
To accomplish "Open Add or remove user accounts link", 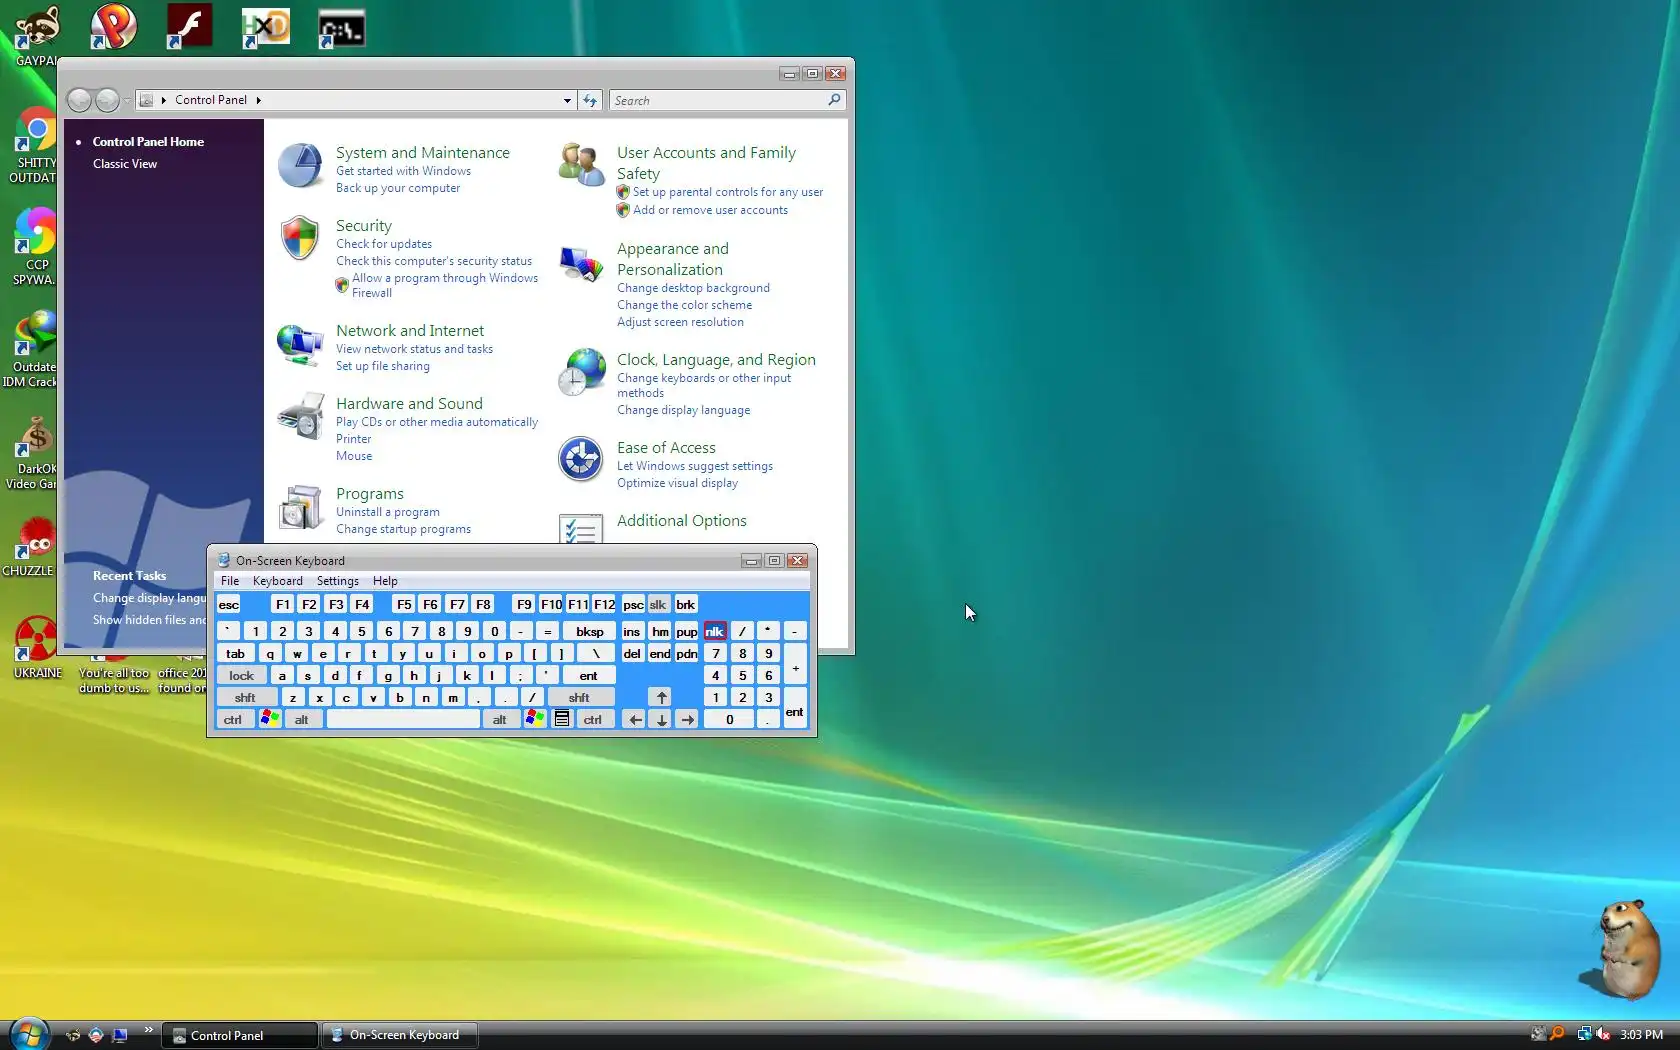I will tap(710, 210).
